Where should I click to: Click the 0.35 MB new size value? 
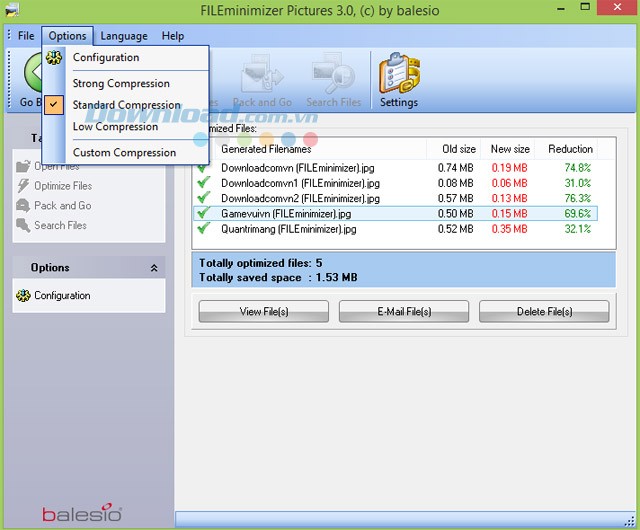(x=509, y=229)
